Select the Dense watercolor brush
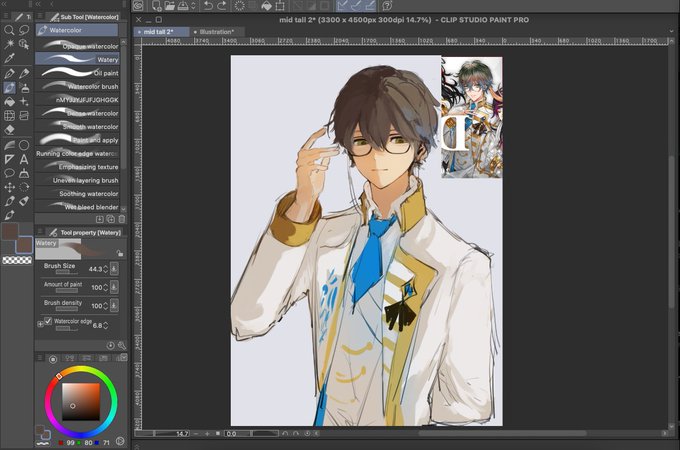 [77, 113]
